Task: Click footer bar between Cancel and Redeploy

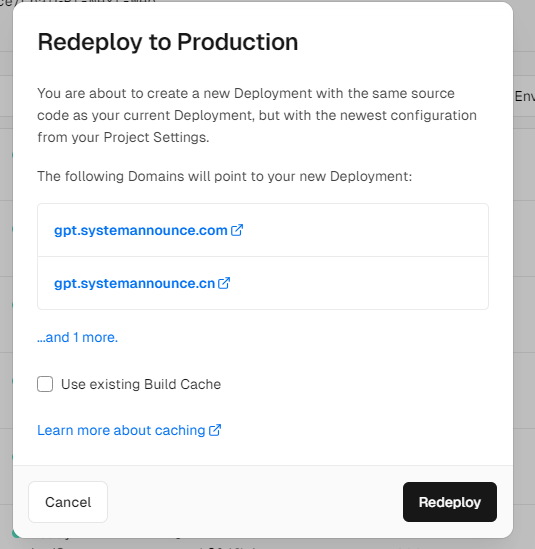Action: pyautogui.click(x=255, y=502)
